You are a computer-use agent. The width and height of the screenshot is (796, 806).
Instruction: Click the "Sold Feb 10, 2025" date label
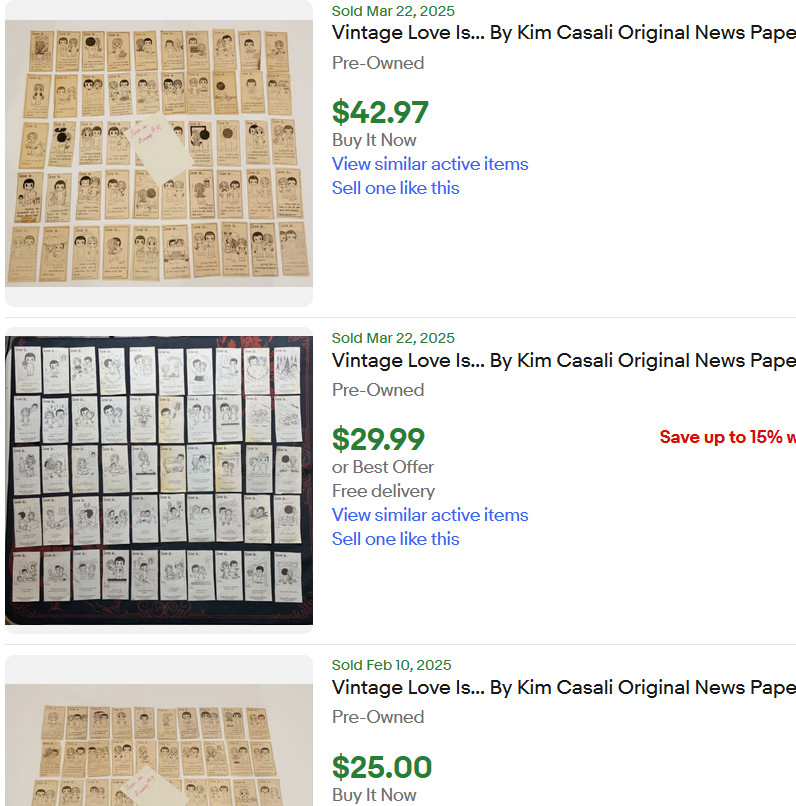click(x=391, y=665)
